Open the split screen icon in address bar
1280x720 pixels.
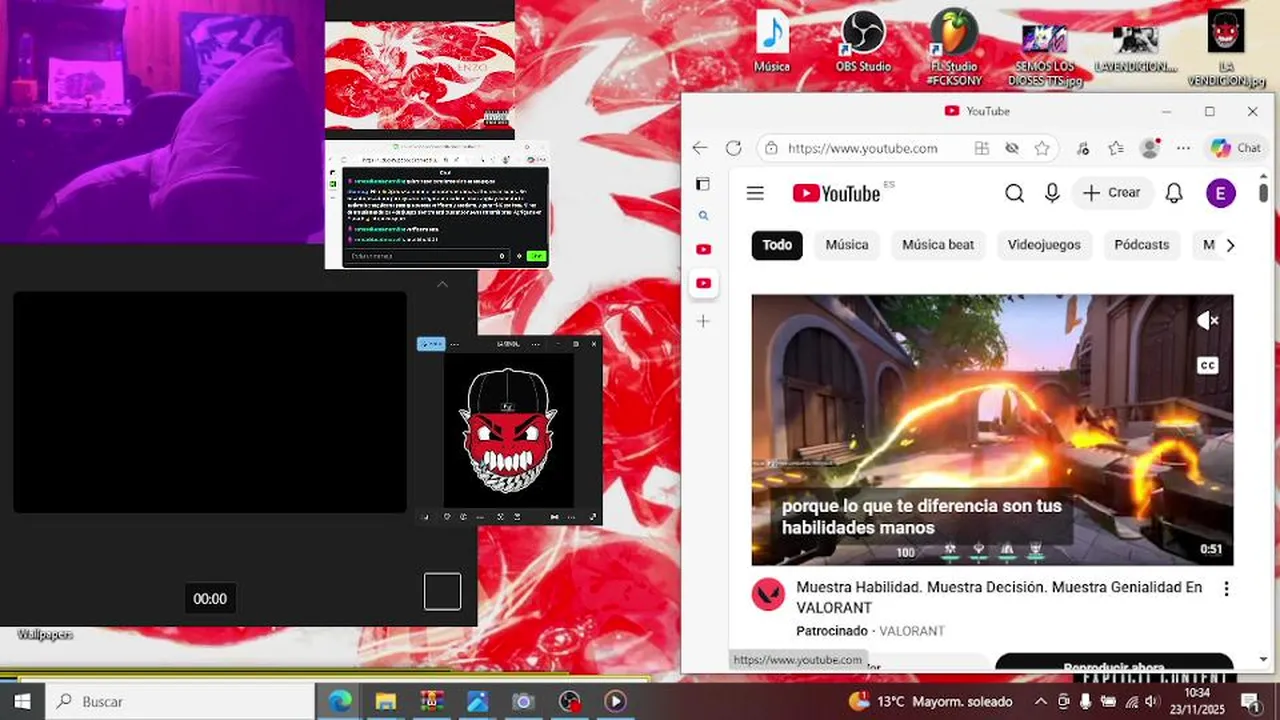982,148
